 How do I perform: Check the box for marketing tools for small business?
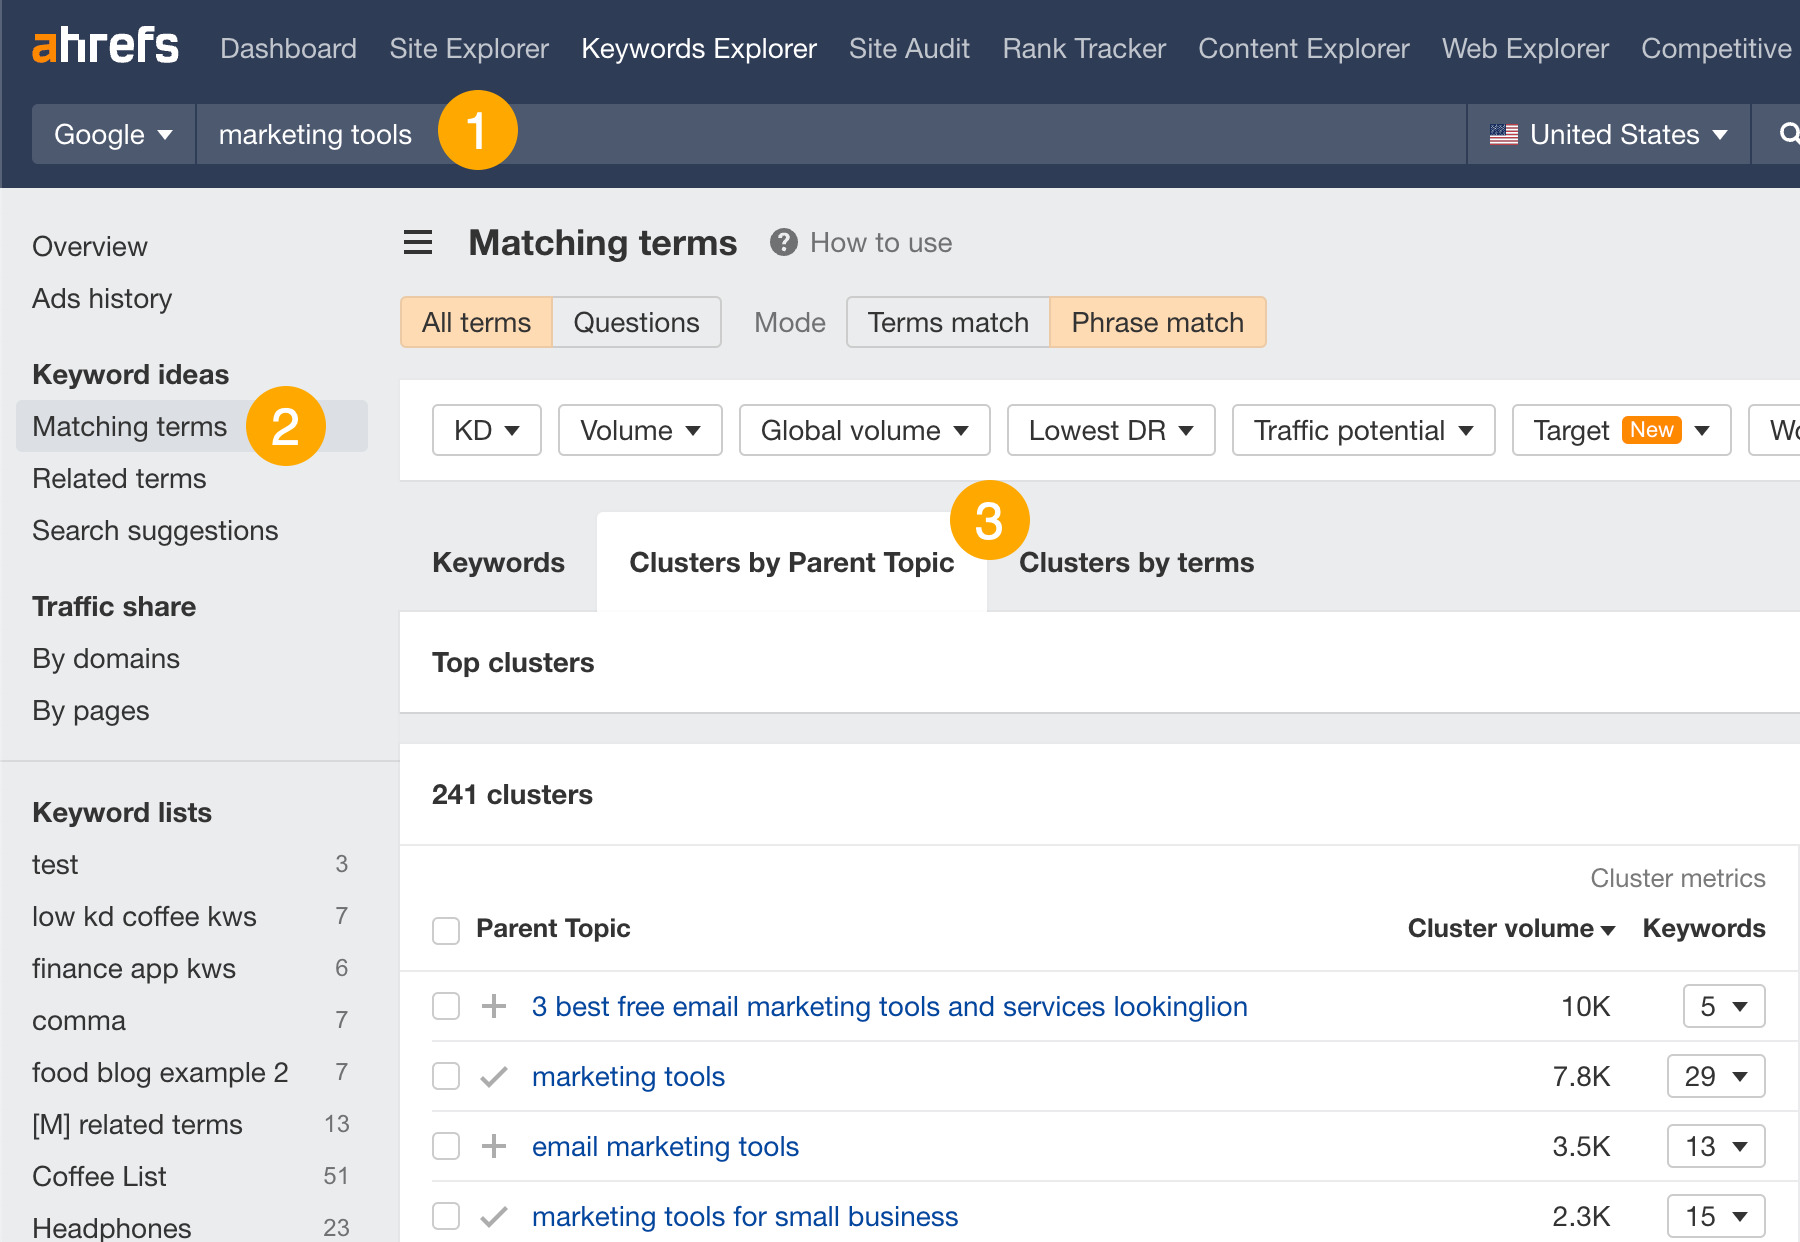point(446,1216)
